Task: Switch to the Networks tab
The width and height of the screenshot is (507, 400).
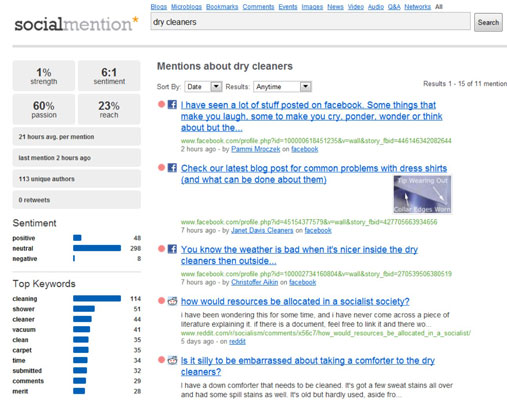Action: 418,7
